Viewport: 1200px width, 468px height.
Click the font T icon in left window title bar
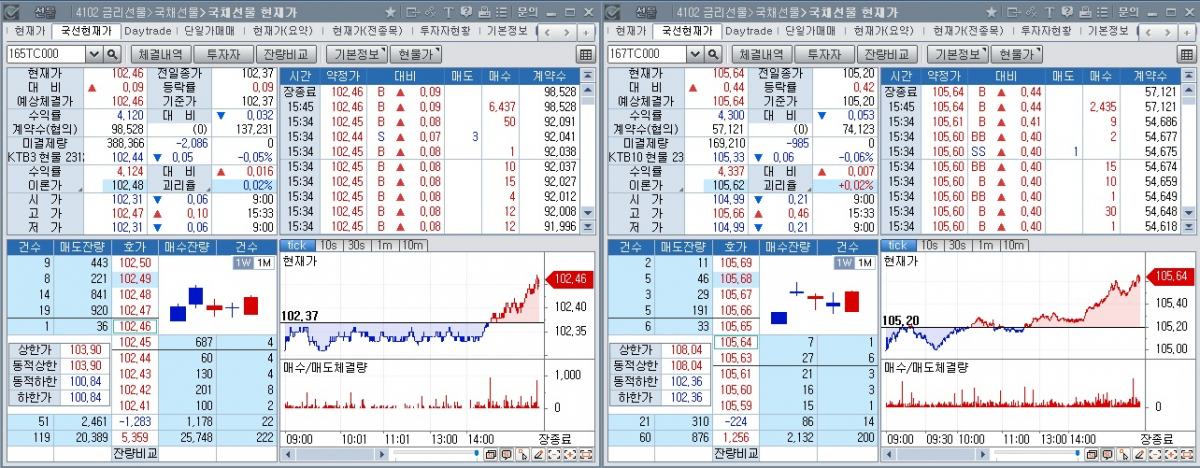(x=448, y=12)
